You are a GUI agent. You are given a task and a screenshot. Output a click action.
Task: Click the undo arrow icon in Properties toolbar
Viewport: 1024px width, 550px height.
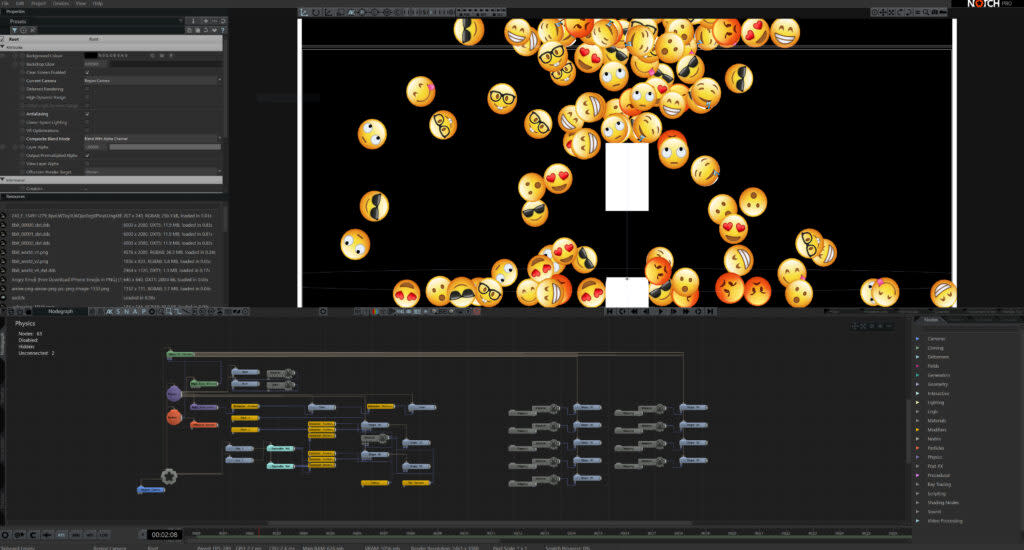point(206,30)
